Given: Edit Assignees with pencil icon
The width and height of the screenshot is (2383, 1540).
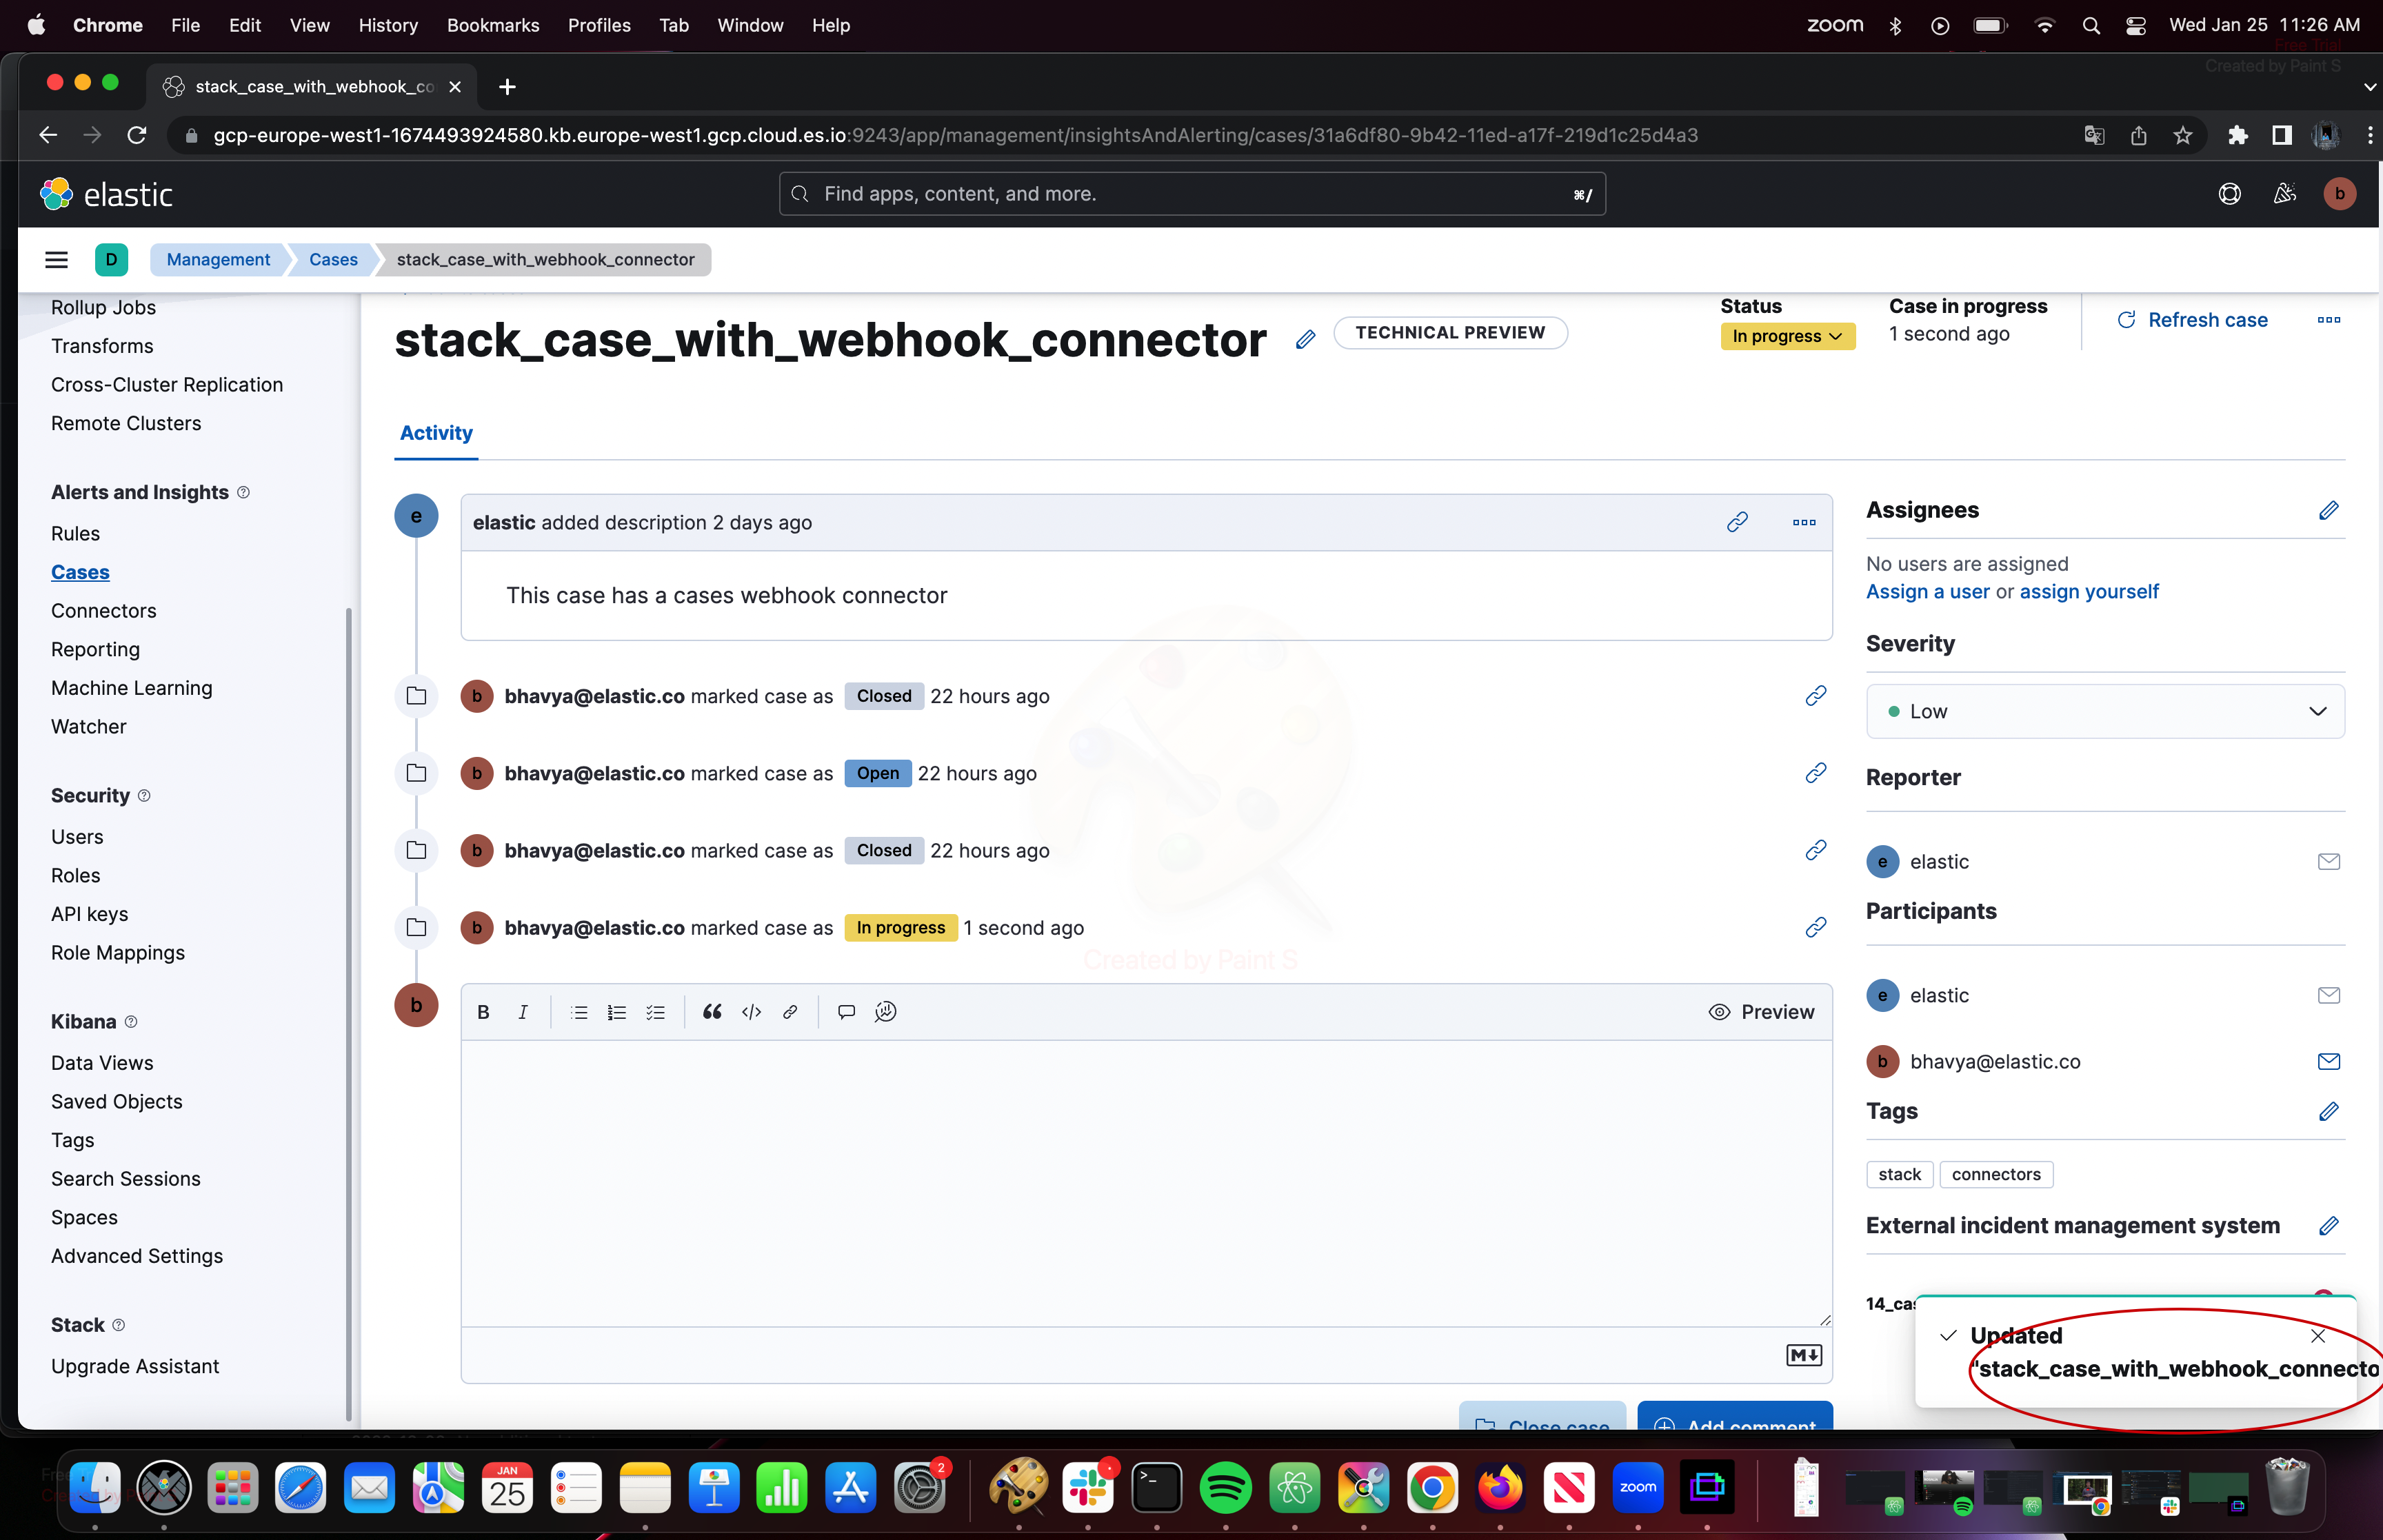Looking at the screenshot, I should pos(2328,511).
